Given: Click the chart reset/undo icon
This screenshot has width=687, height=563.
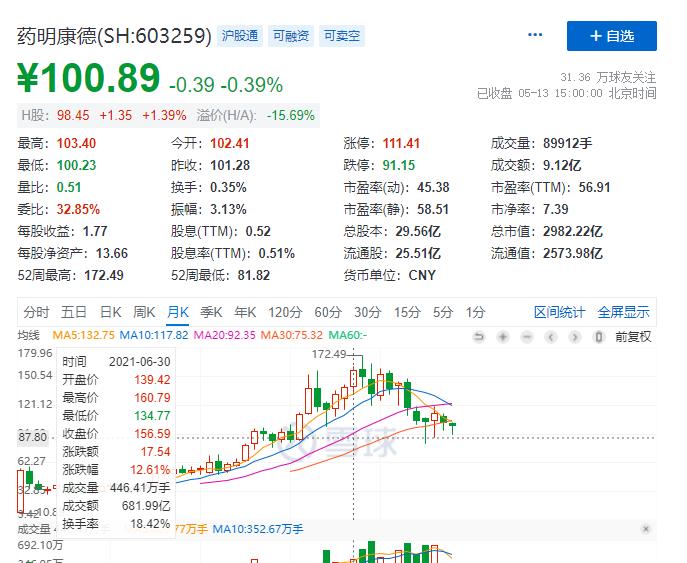Looking at the screenshot, I should (x=479, y=336).
